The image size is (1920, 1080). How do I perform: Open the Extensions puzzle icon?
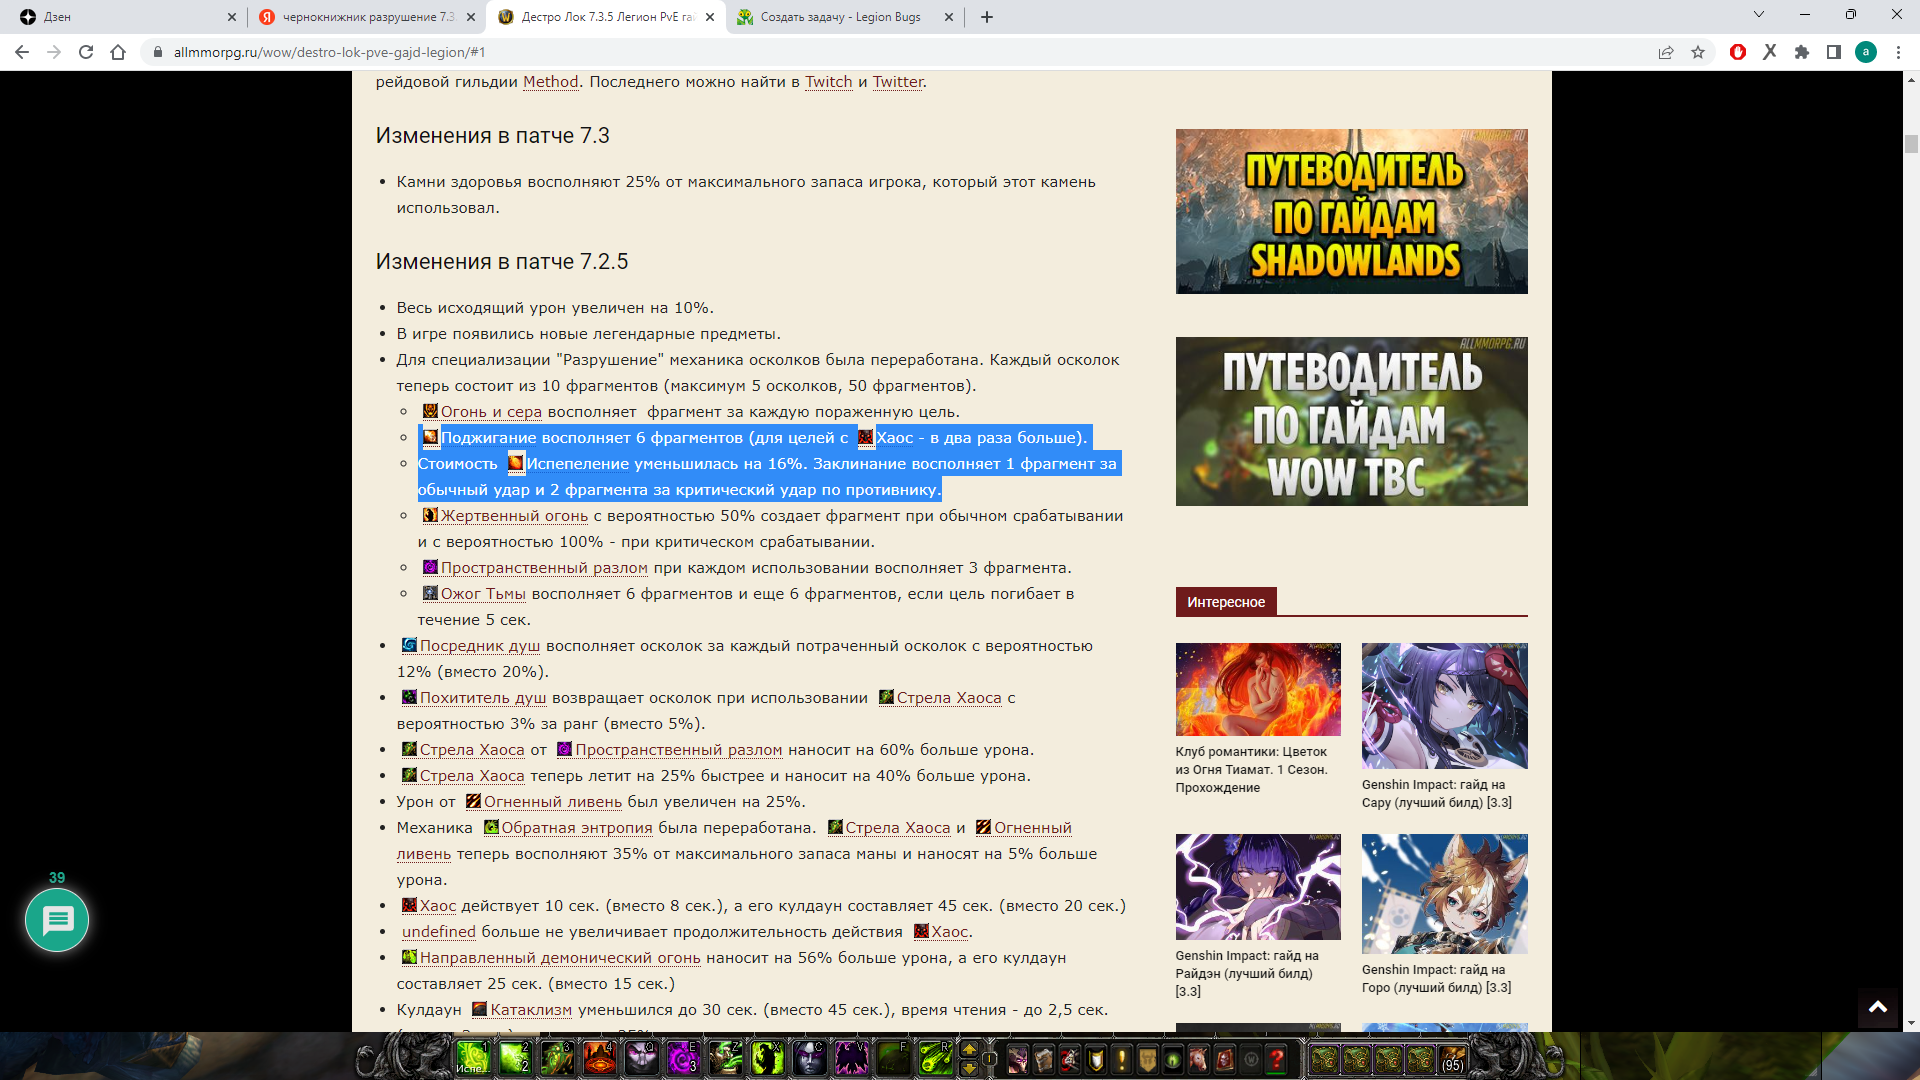pyautogui.click(x=1802, y=52)
